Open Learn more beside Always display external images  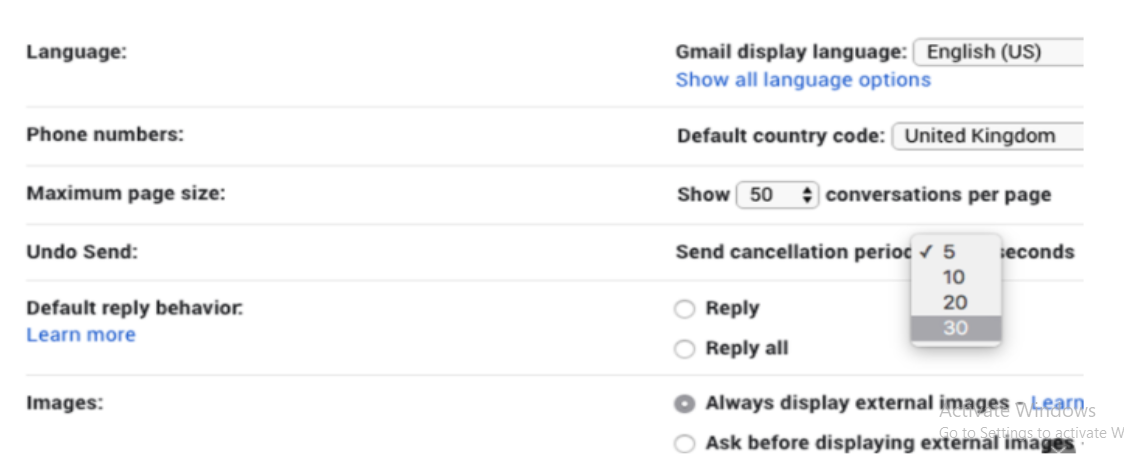1057,403
